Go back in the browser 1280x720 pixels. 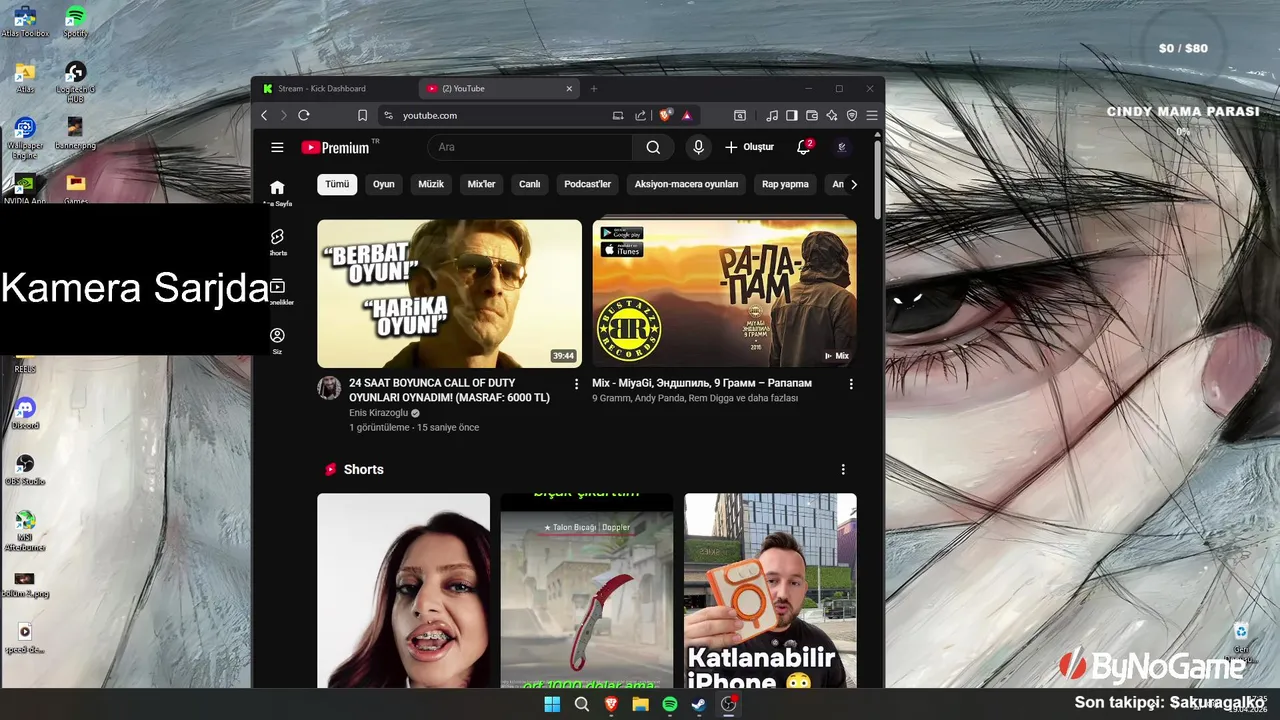click(264, 115)
